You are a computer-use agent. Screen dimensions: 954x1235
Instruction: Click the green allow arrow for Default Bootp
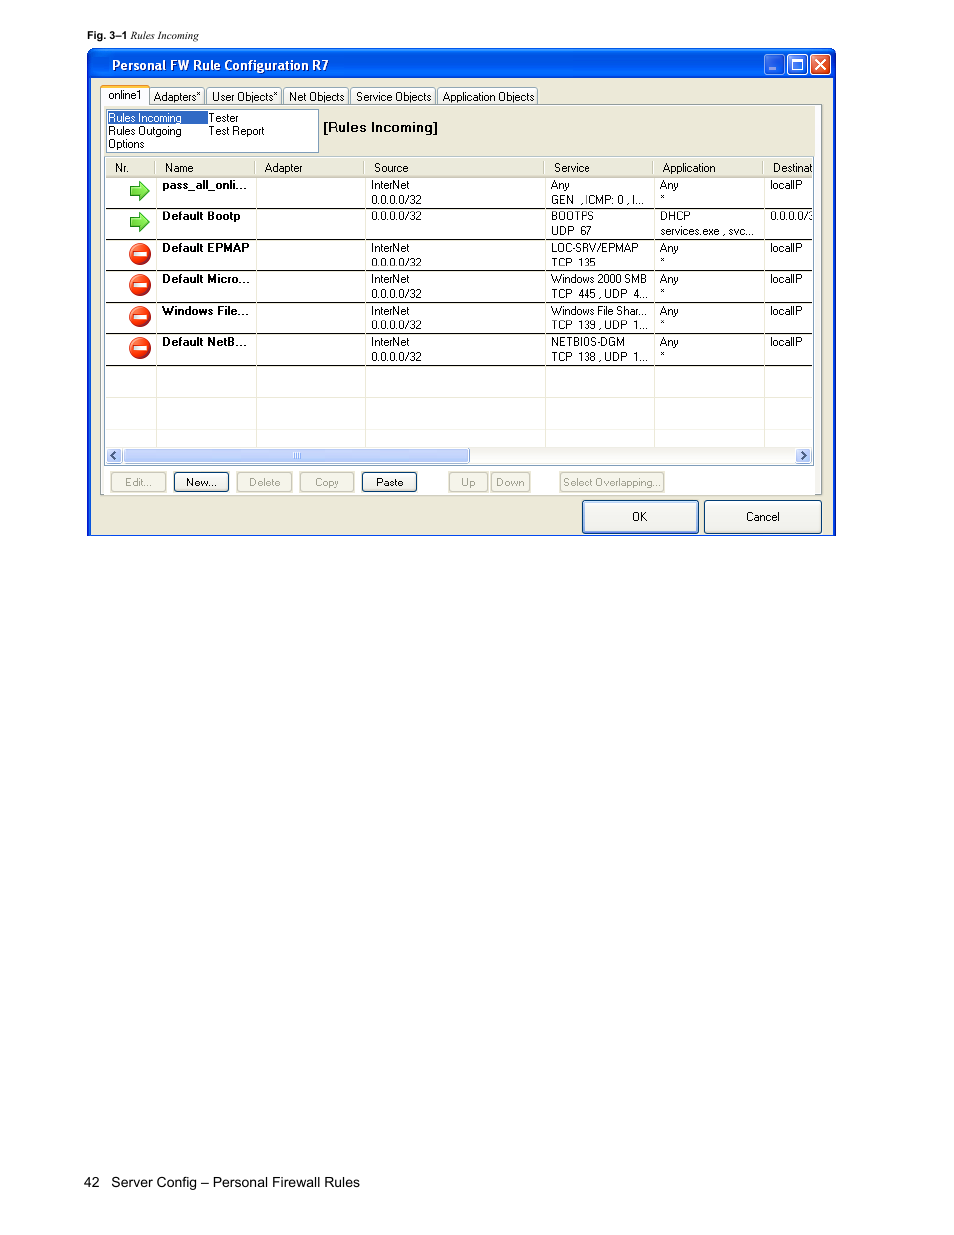click(x=139, y=222)
